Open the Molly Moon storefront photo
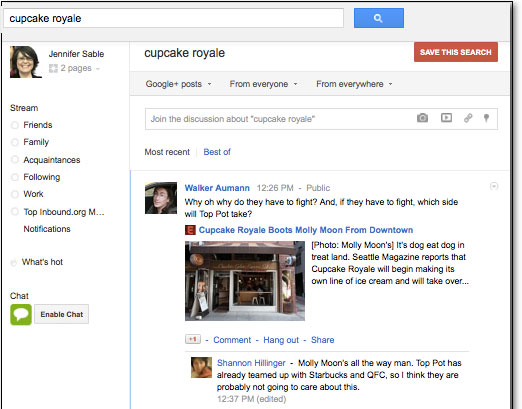522x409 pixels. coord(245,281)
